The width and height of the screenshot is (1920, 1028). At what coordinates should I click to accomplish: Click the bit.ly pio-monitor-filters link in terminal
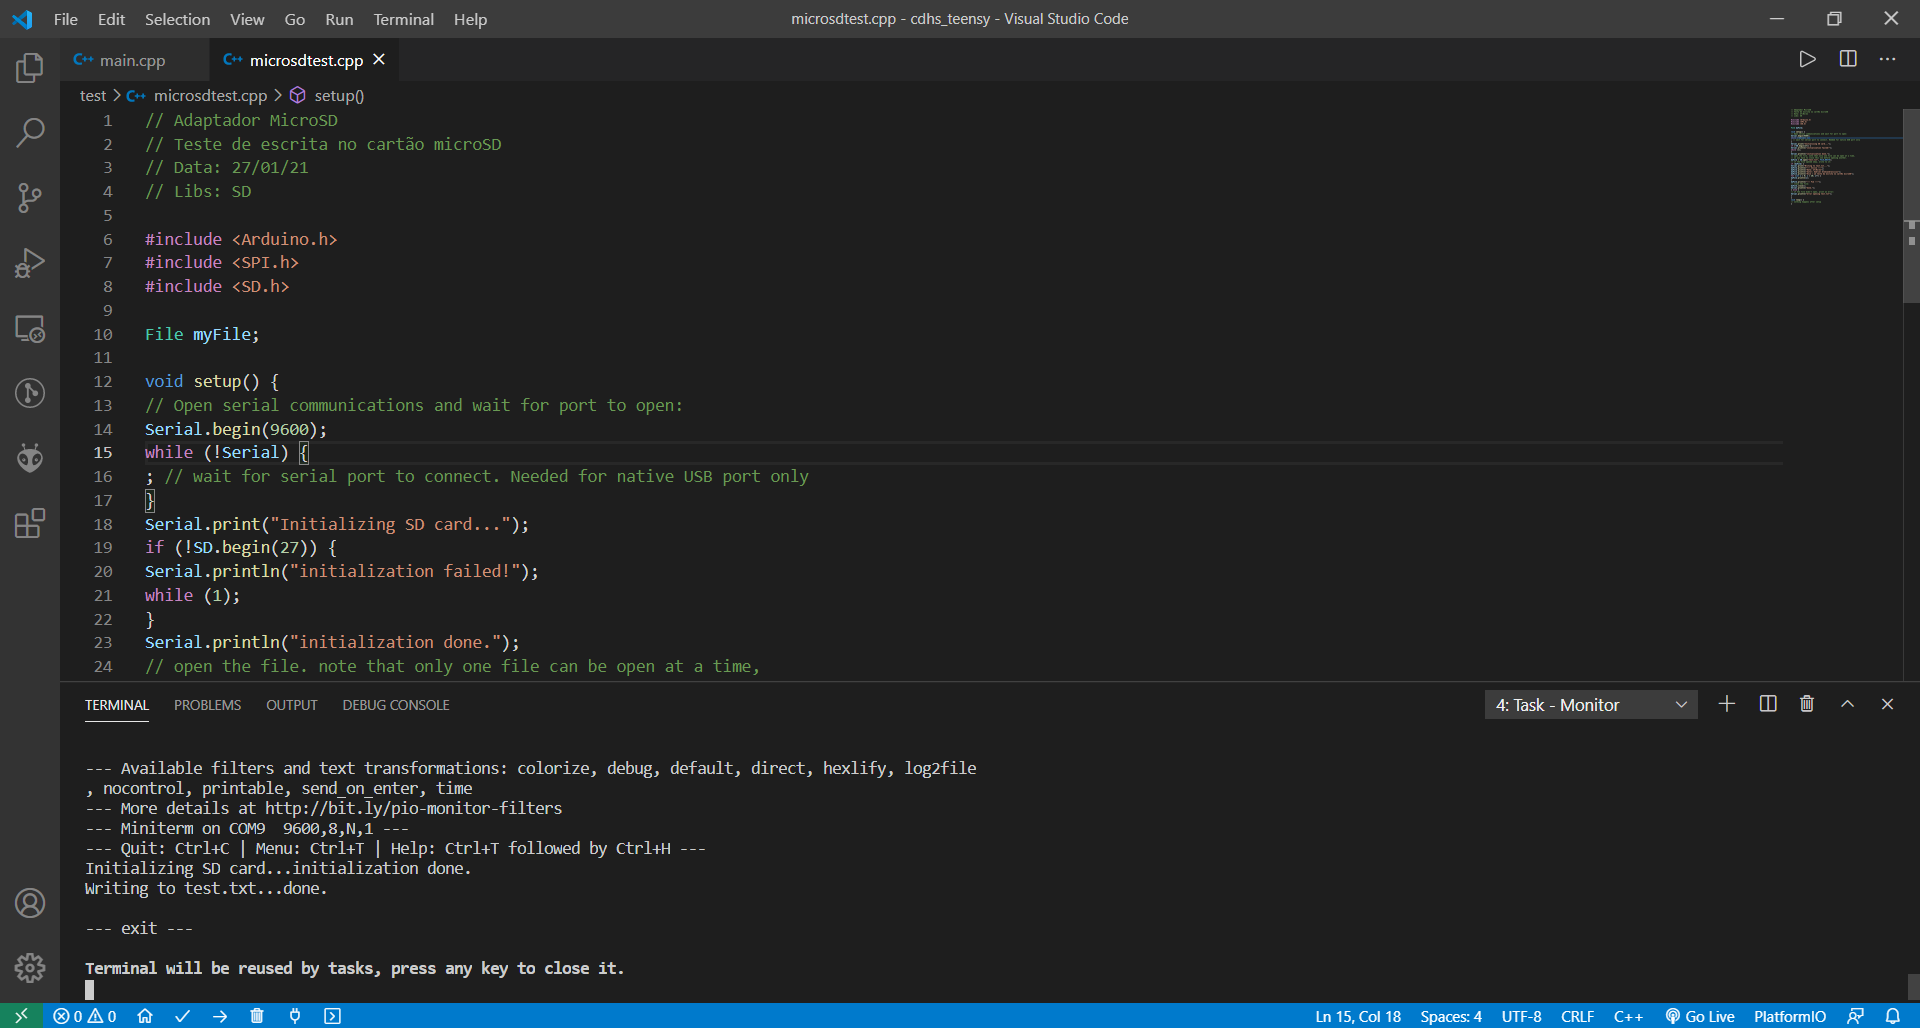[x=413, y=808]
